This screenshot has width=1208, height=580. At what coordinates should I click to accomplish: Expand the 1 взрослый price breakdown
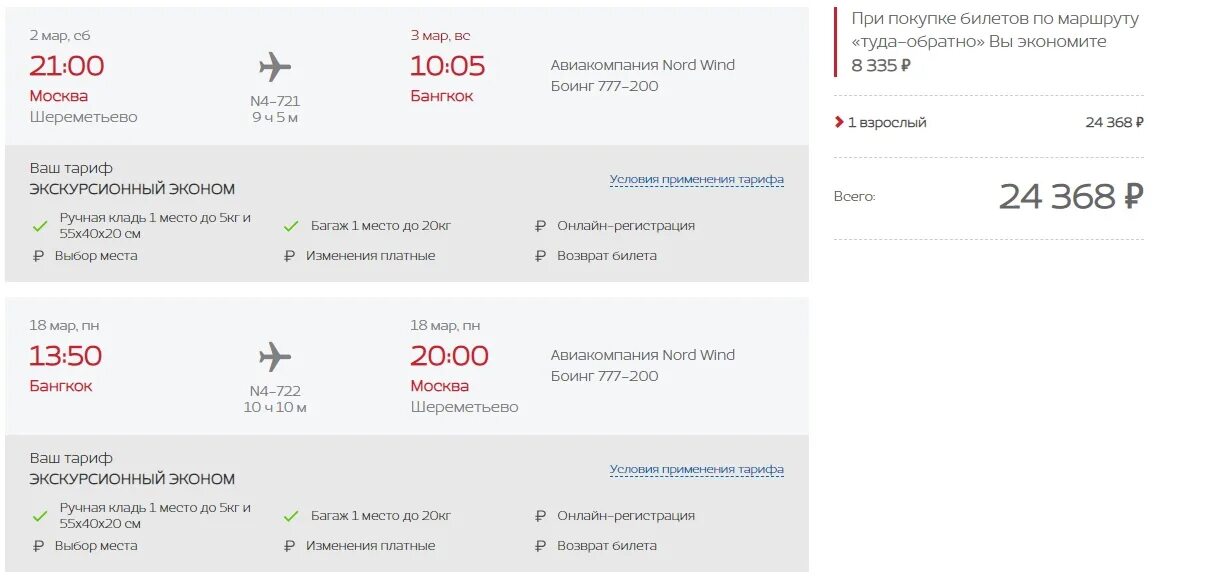pos(839,123)
